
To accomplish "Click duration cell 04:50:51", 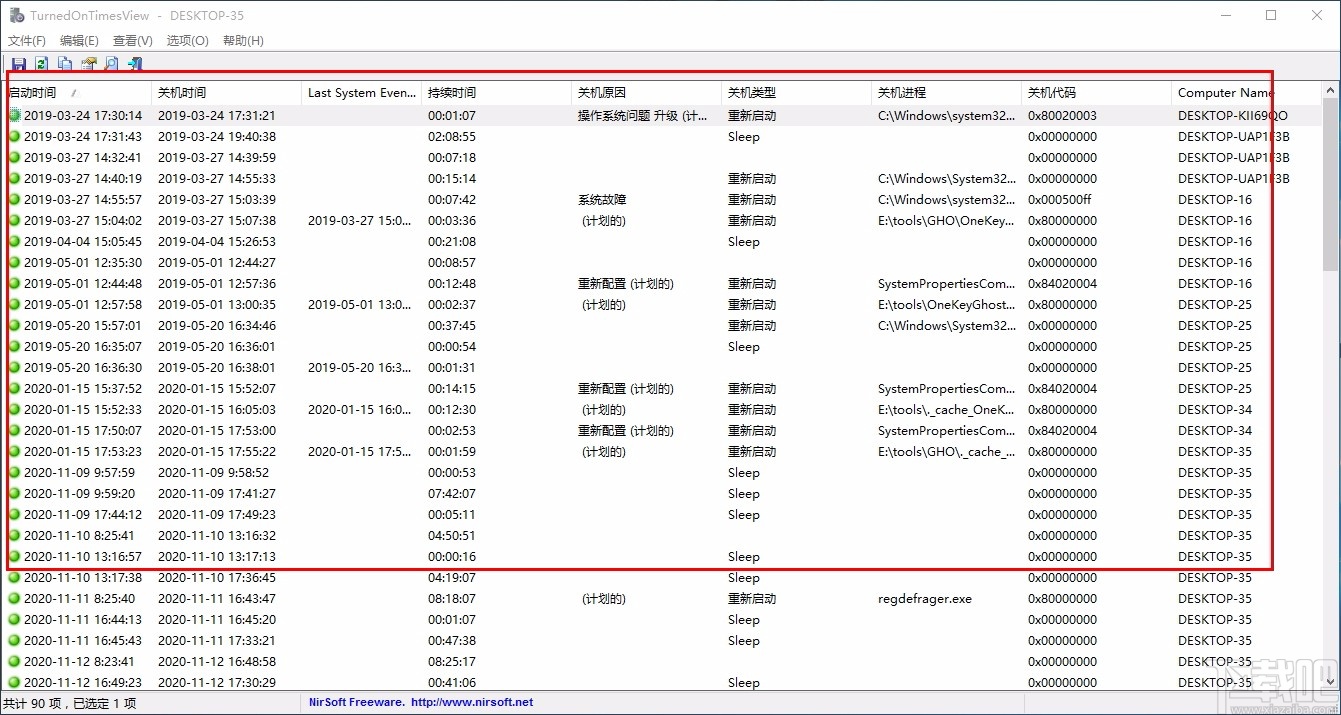I will pos(452,536).
